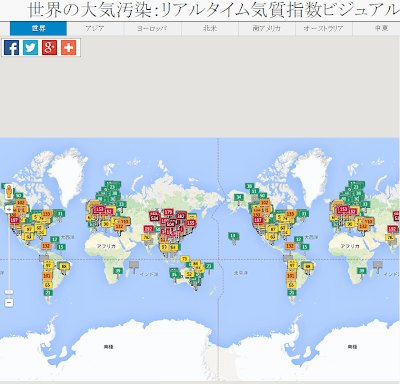The image size is (400, 384).
Task: Click the Twitter share icon
Action: click(x=30, y=47)
